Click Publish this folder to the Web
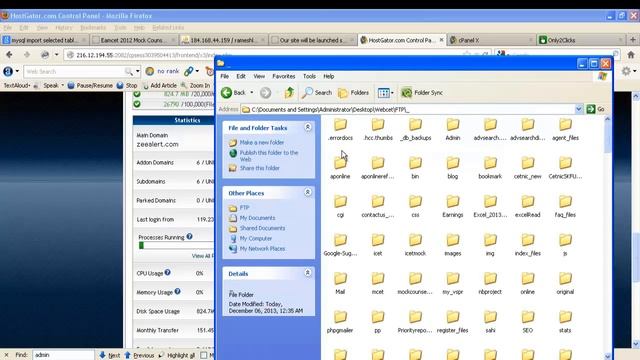Image resolution: width=640 pixels, height=360 pixels. click(269, 156)
